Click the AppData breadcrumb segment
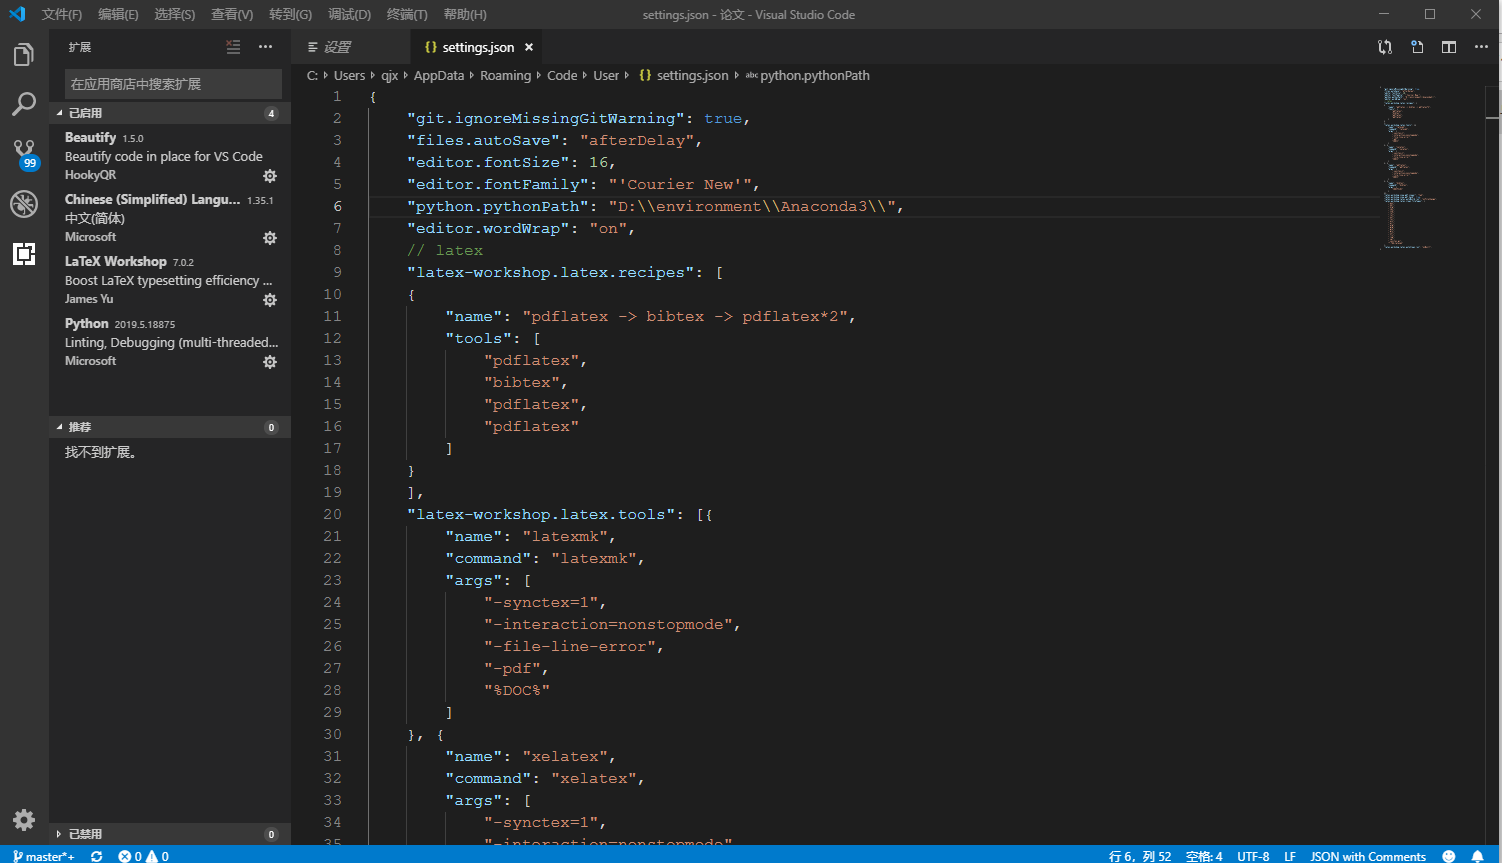Viewport: 1502px width, 863px height. click(439, 75)
